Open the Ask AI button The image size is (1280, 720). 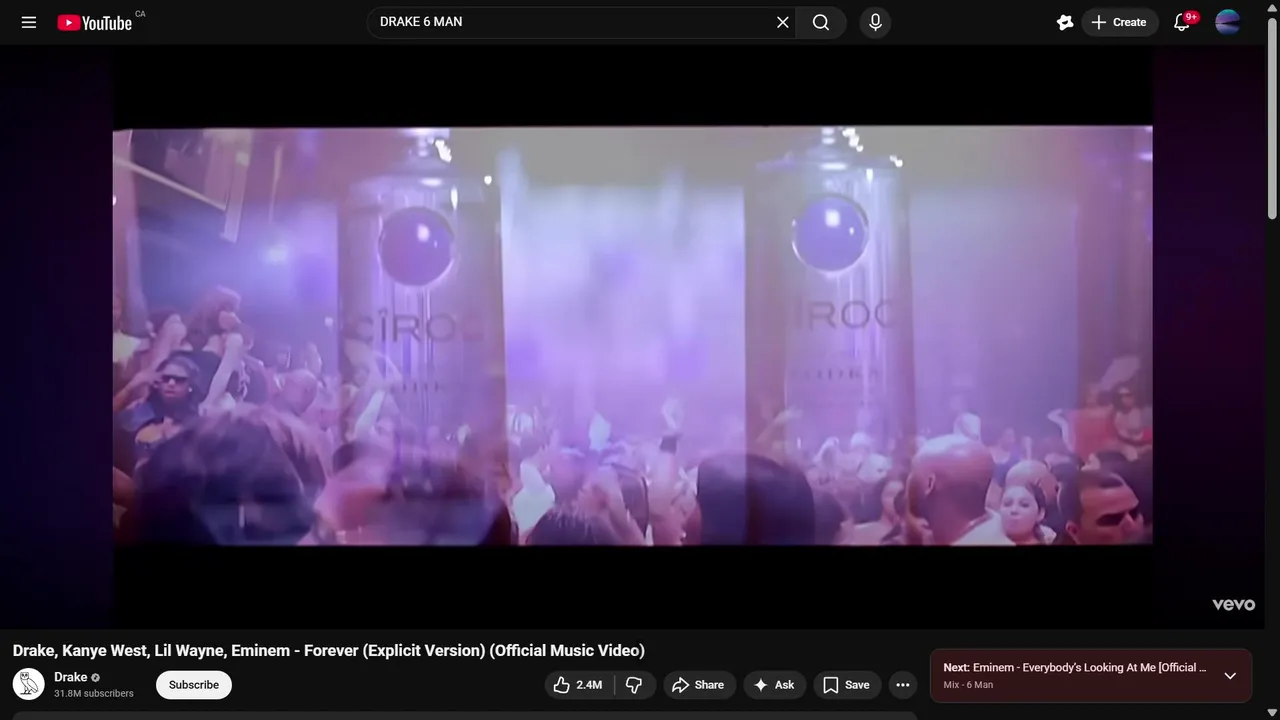click(774, 685)
